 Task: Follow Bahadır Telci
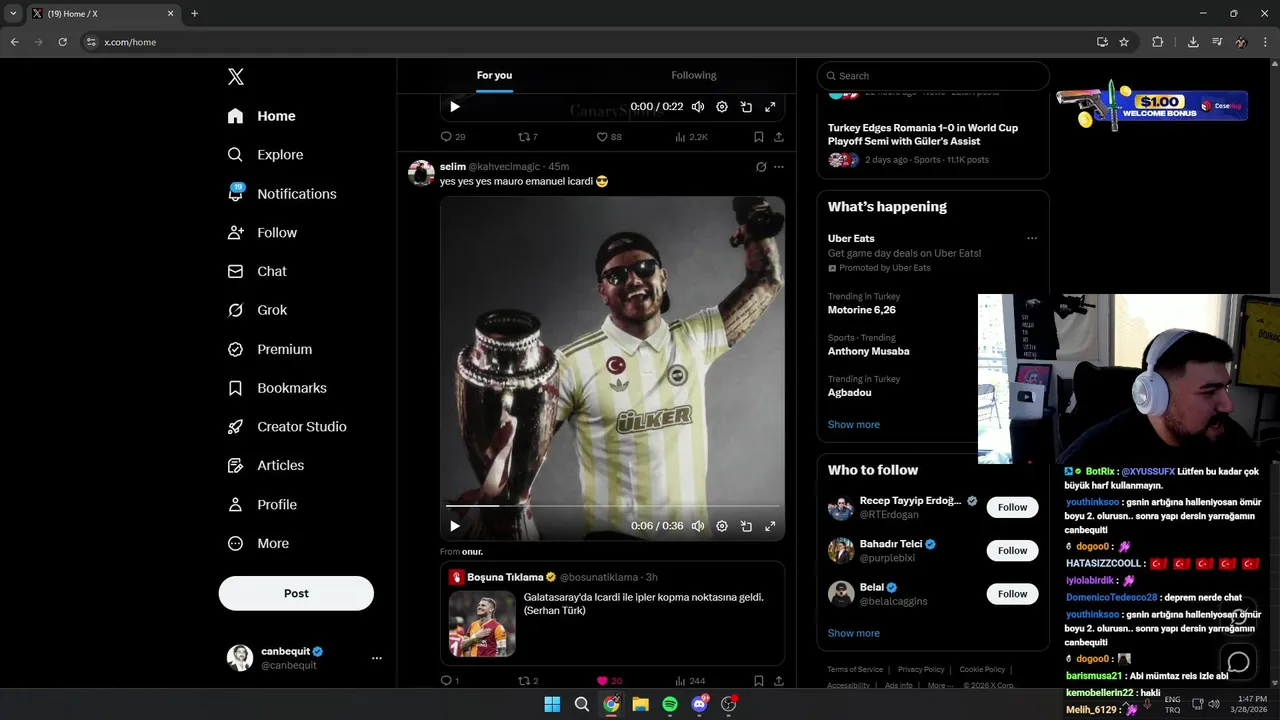pos(1012,550)
